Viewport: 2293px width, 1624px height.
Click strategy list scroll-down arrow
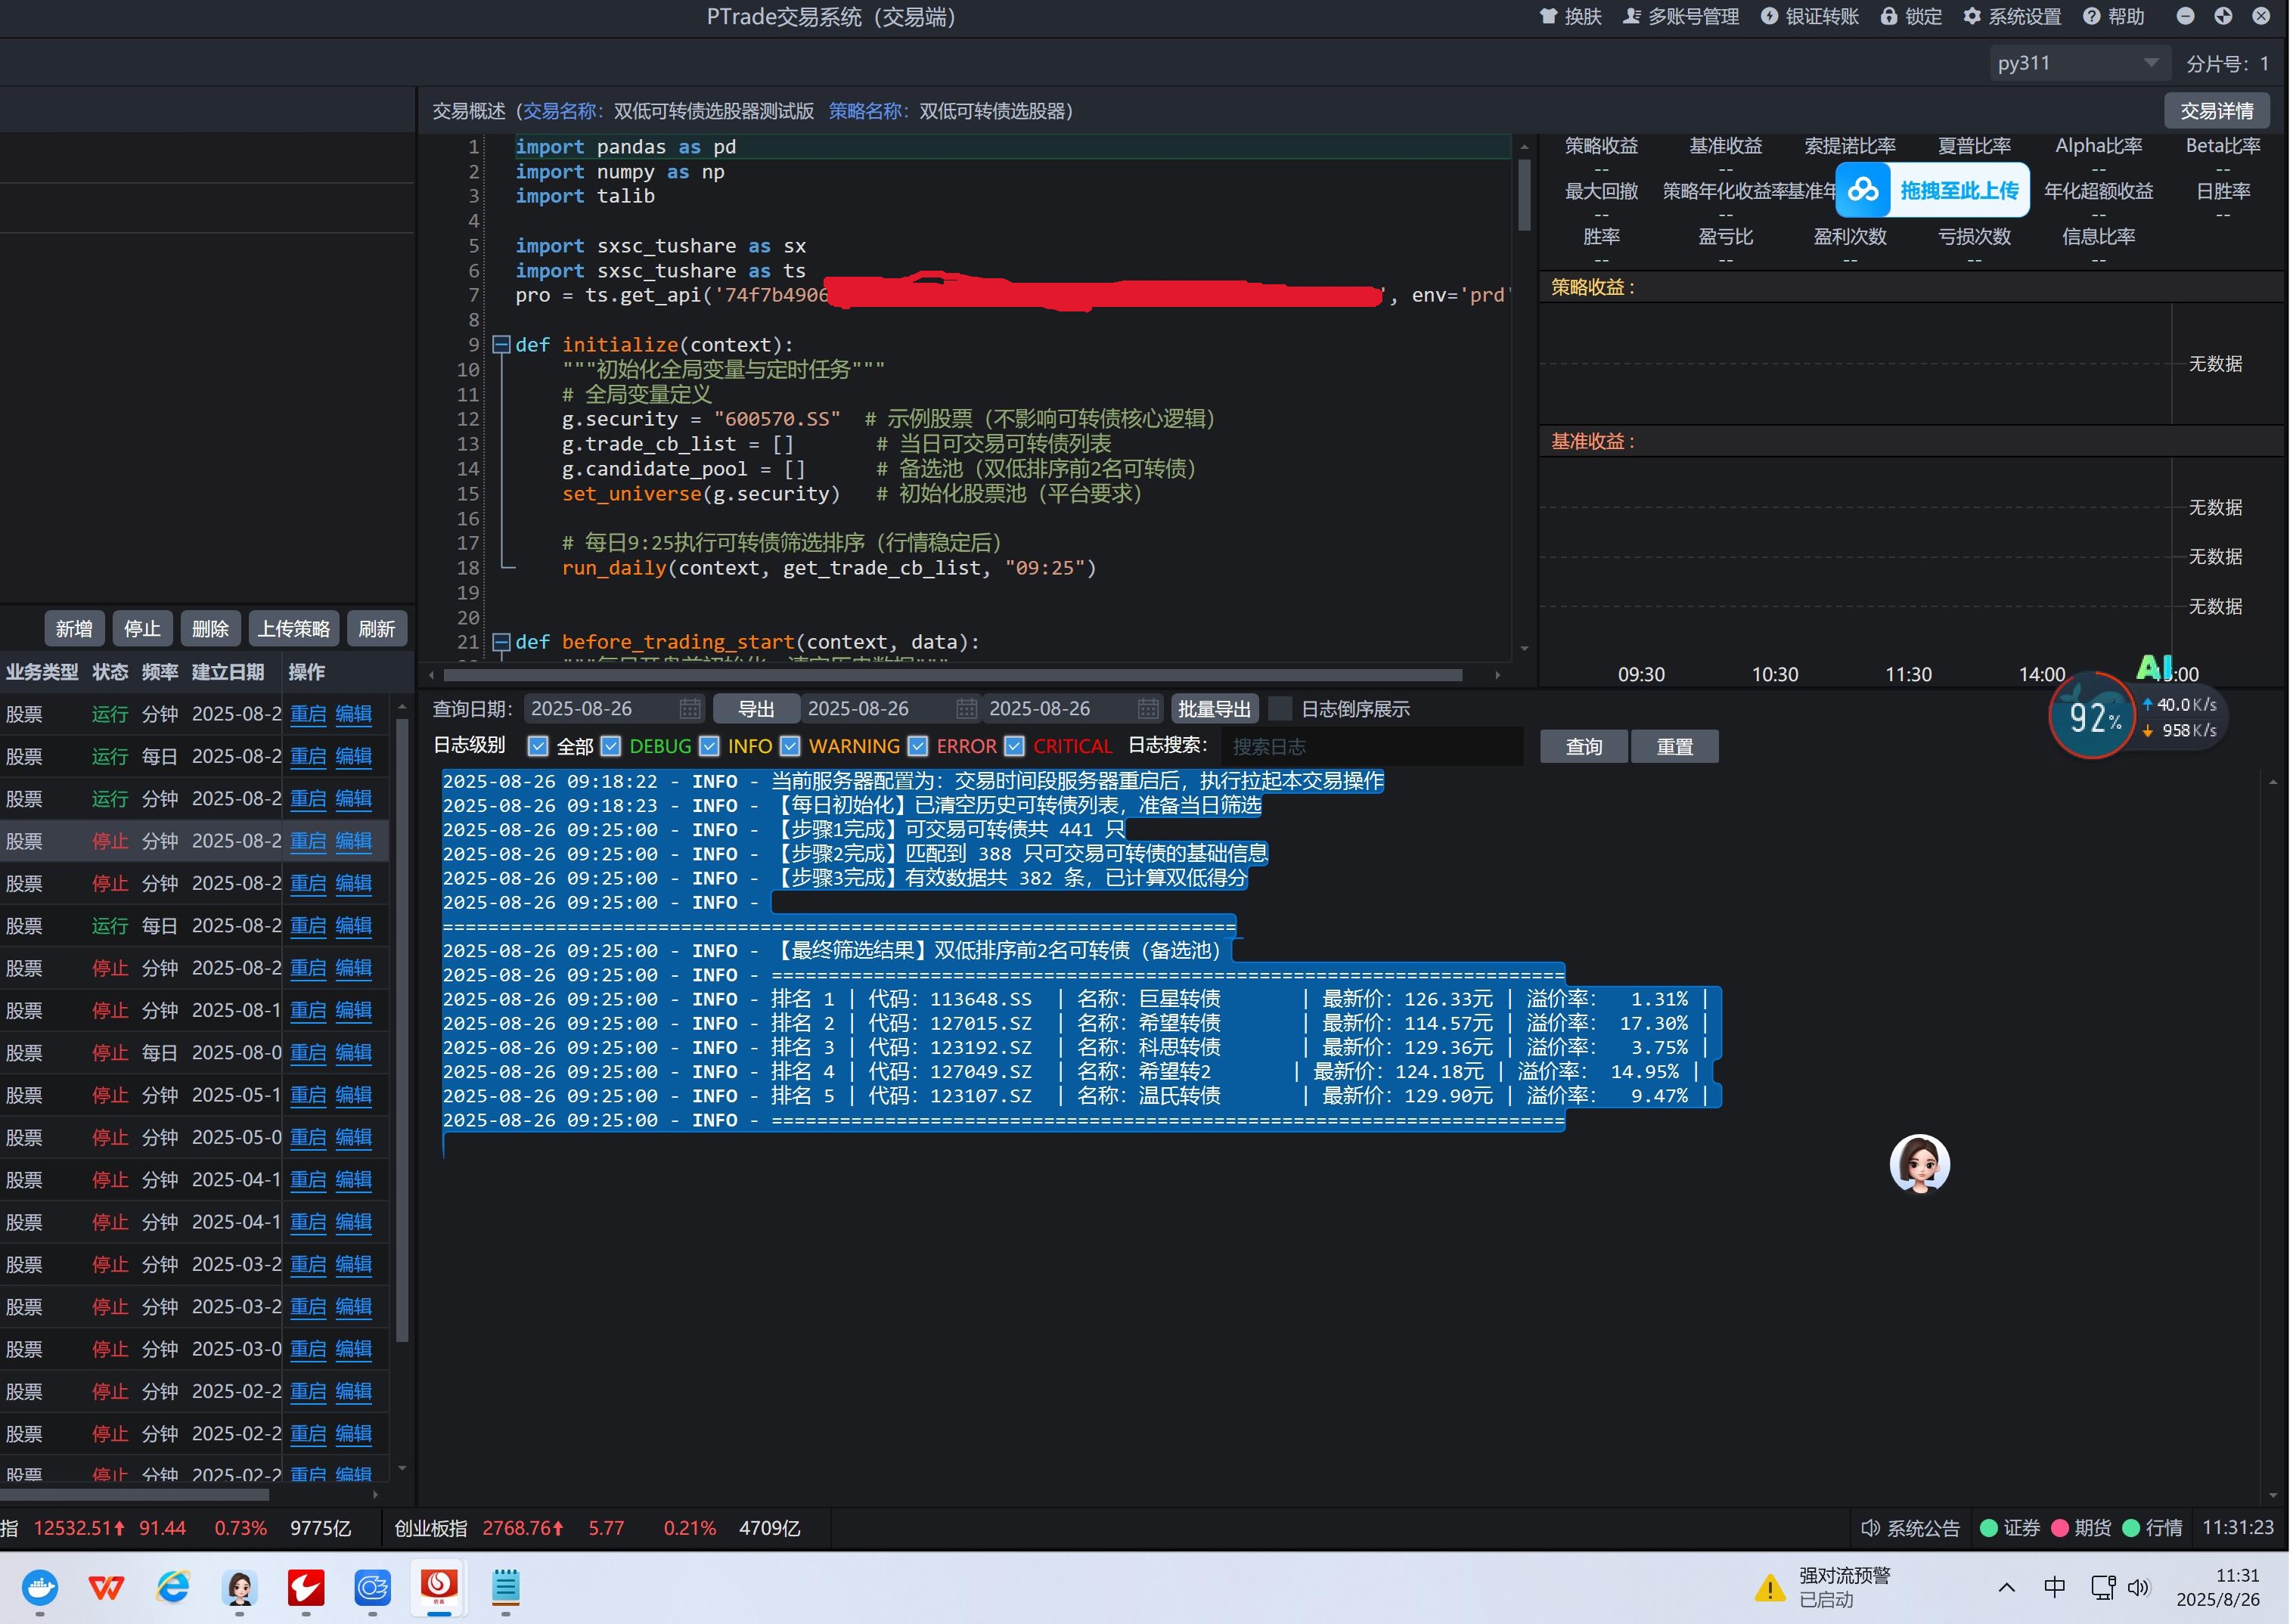point(402,1469)
